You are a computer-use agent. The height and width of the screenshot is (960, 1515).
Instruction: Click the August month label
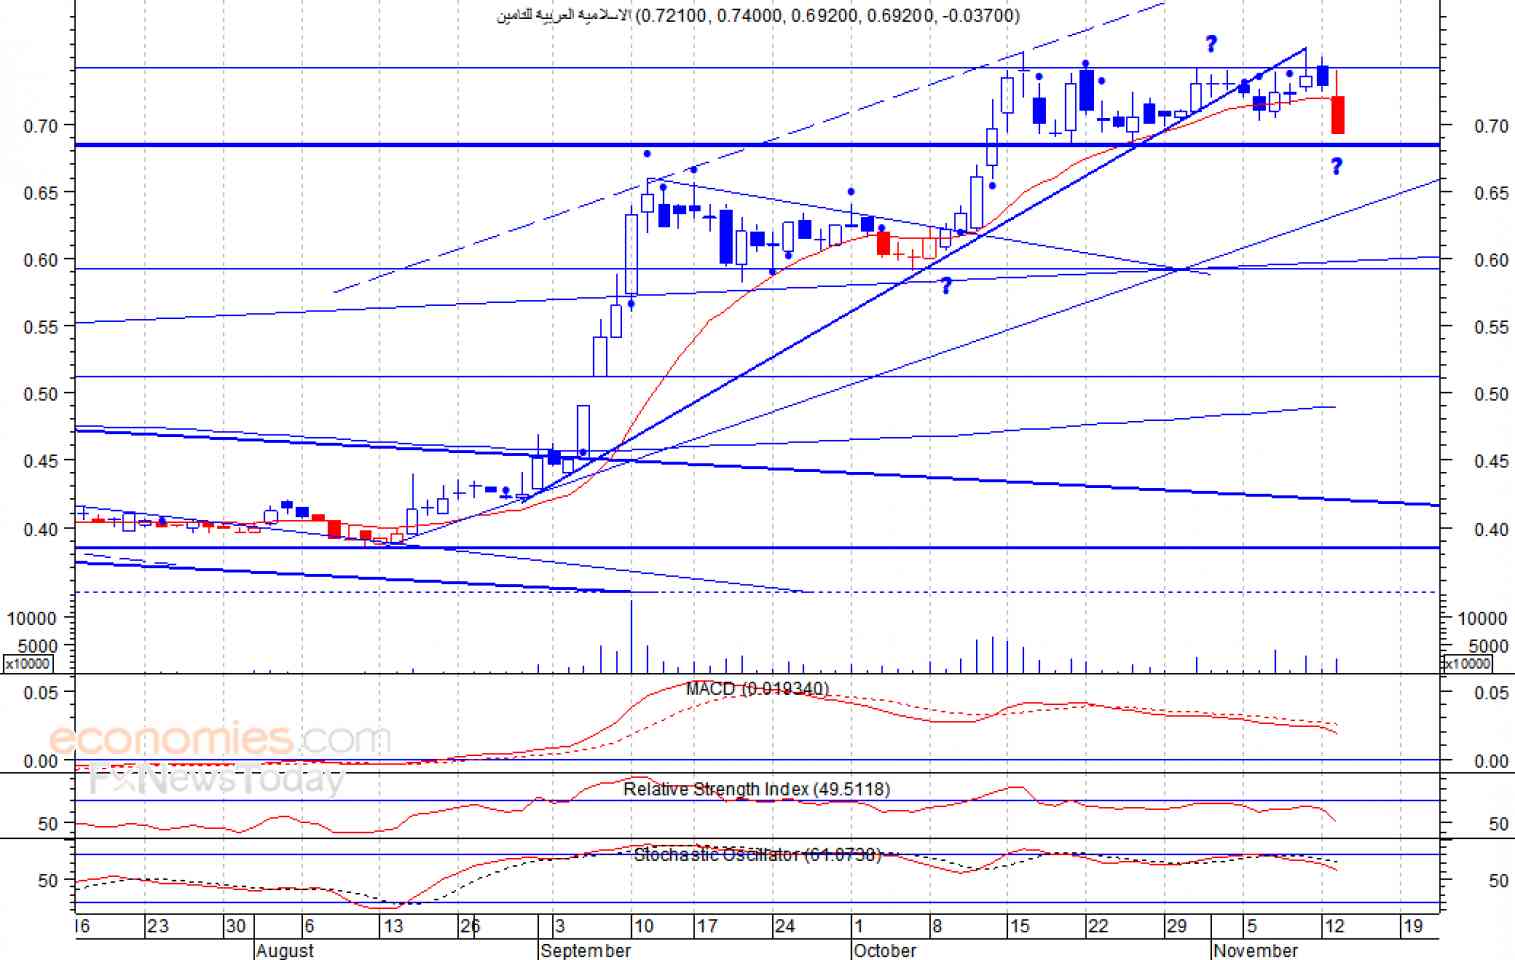(x=285, y=950)
